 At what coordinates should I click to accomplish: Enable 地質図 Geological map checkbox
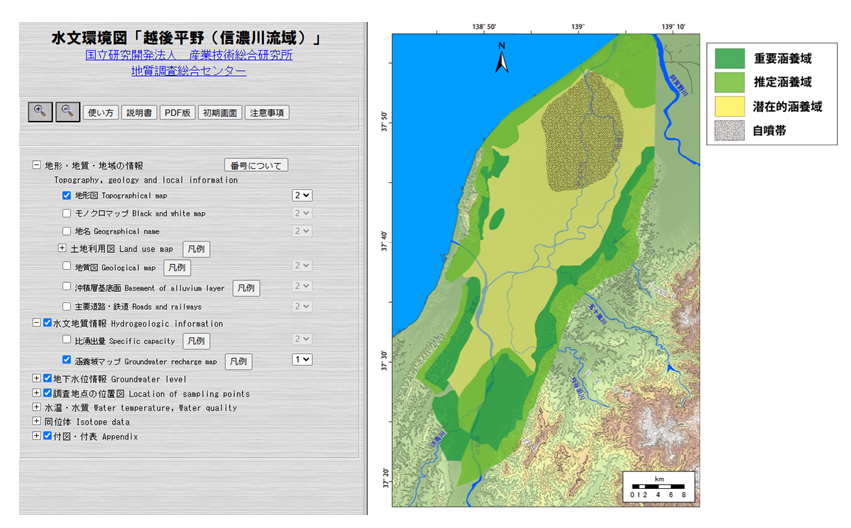[66, 266]
